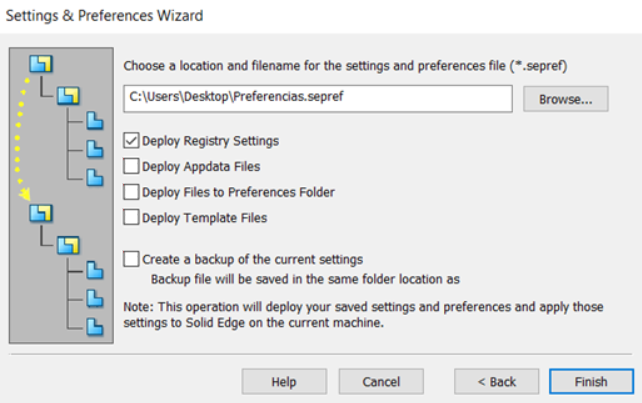Cancel the Settings & Preferences Wizard
642x403 pixels.
pos(381,381)
